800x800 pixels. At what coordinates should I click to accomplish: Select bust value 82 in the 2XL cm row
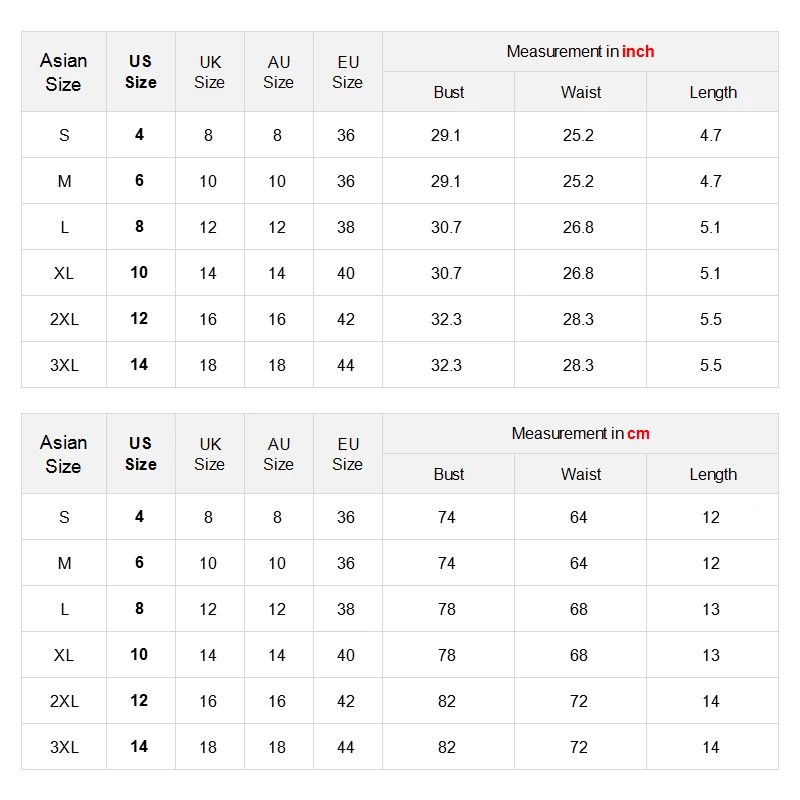[447, 701]
